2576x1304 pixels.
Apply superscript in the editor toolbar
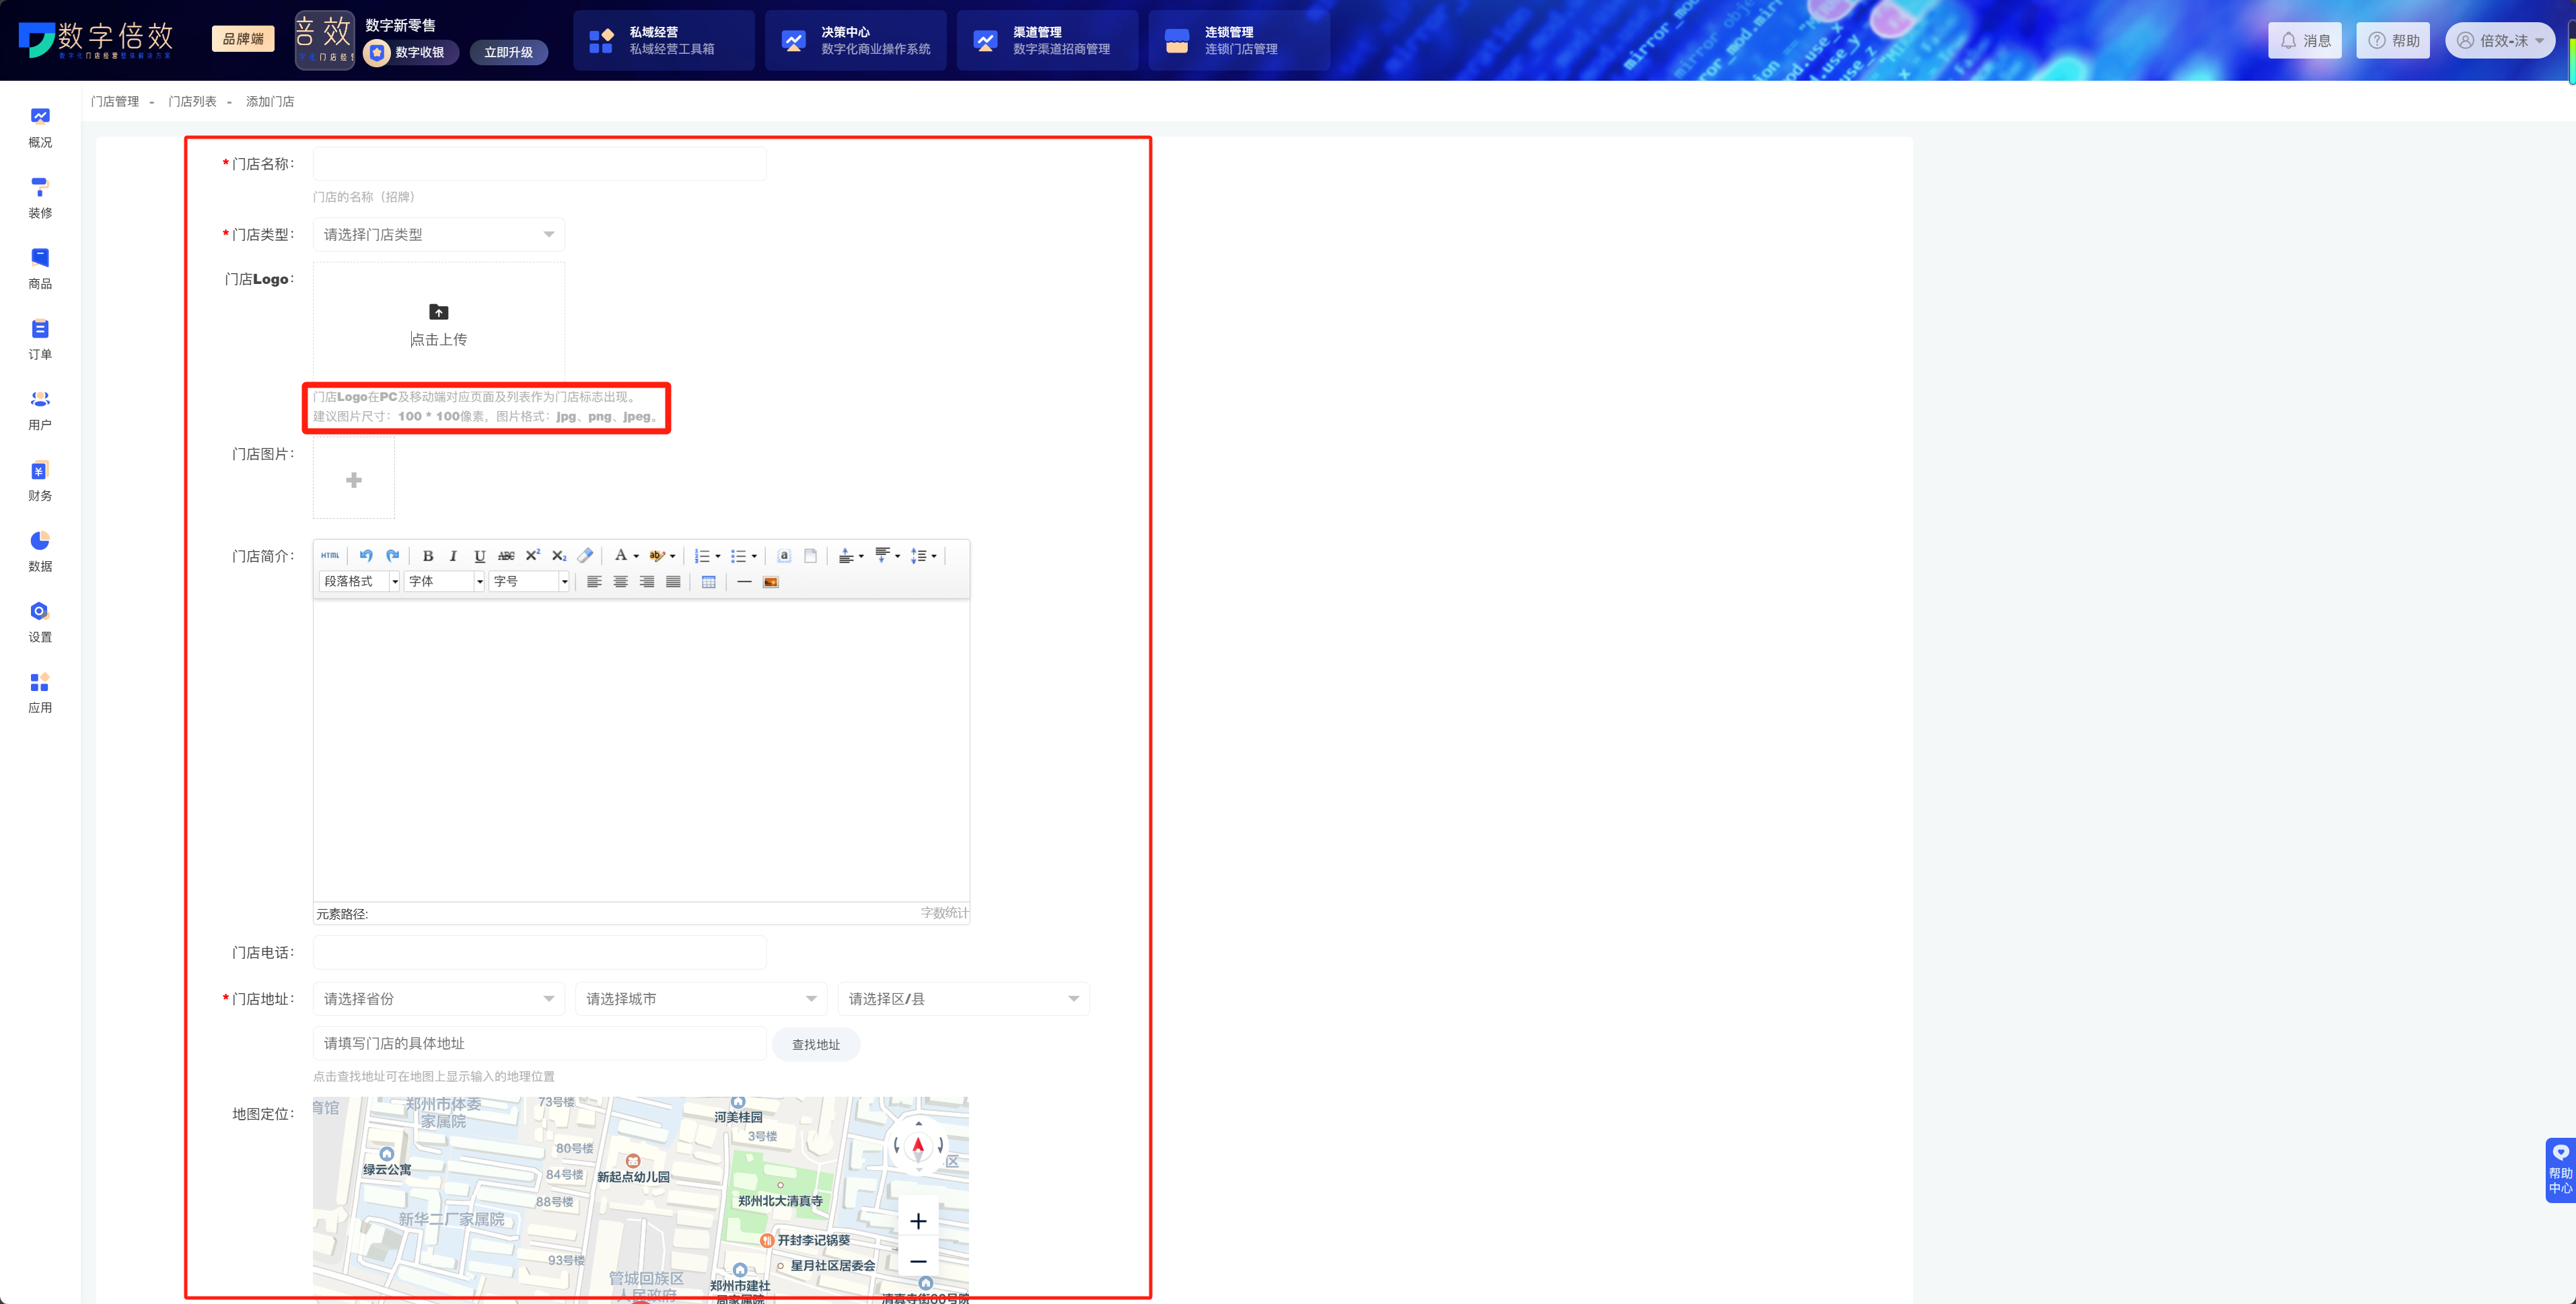[533, 555]
